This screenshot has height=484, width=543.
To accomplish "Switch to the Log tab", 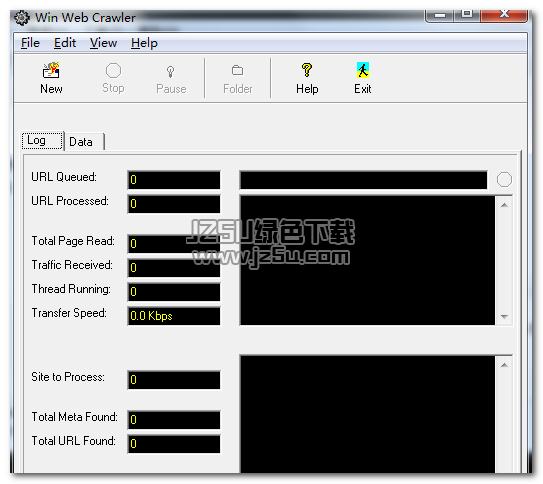I will point(42,140).
